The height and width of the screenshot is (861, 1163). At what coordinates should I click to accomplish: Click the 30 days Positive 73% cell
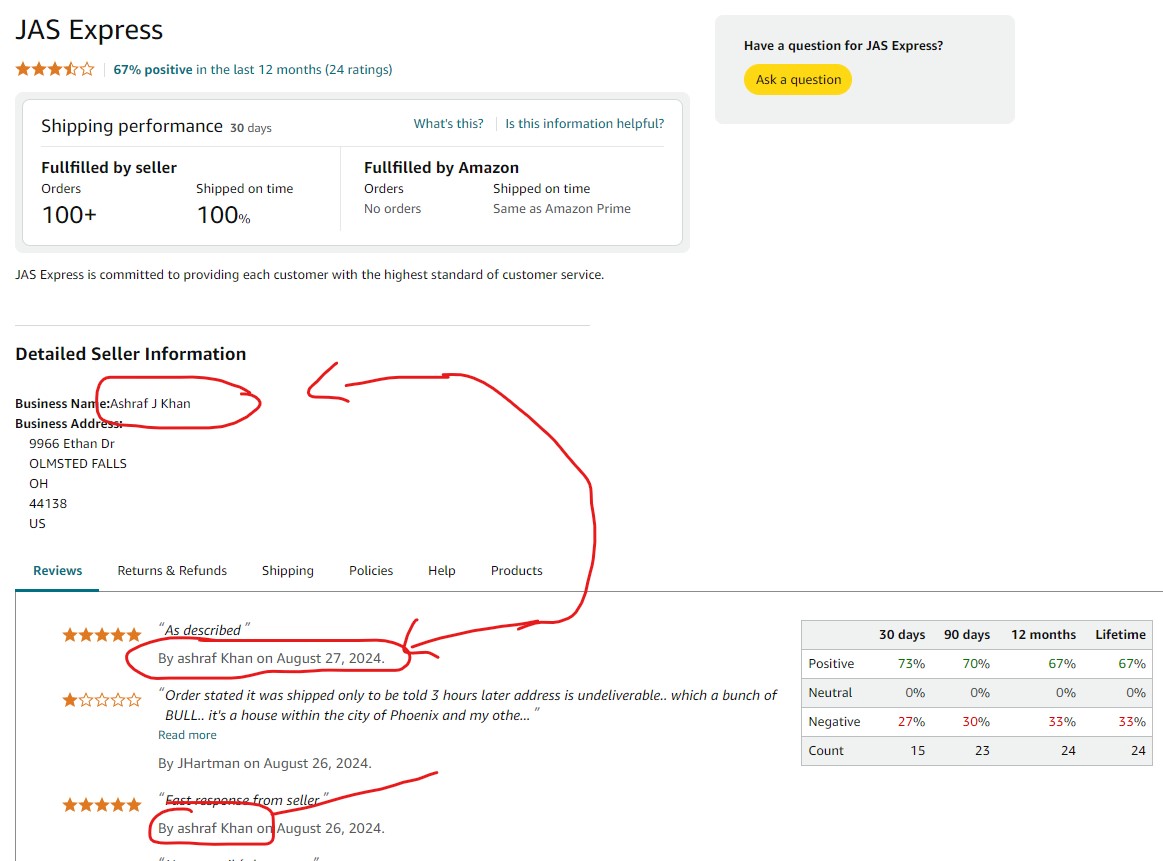coord(911,664)
